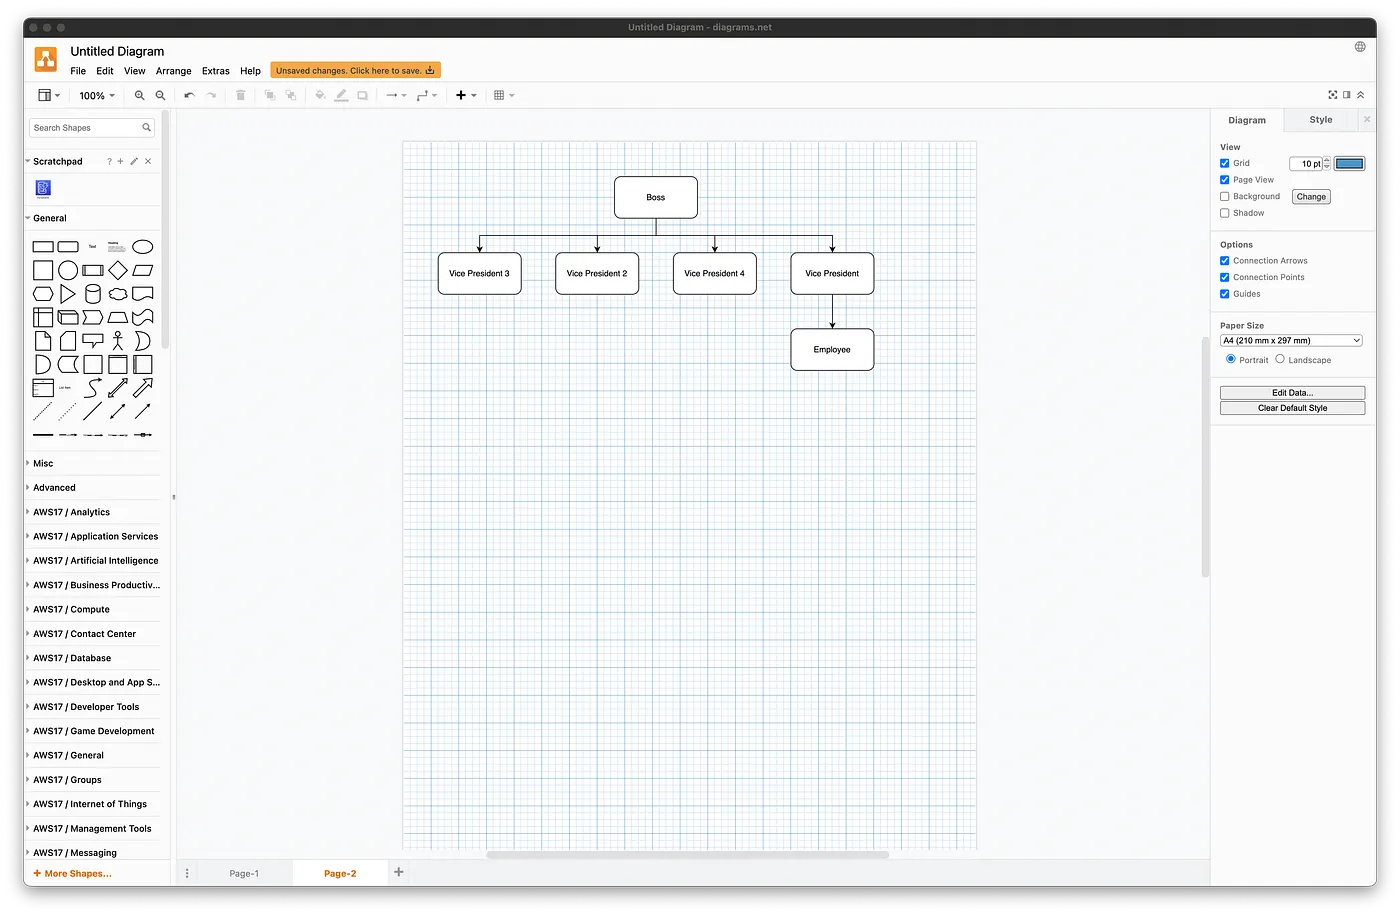Click the pencil icon to edit Scratchpad
Image resolution: width=1400 pixels, height=915 pixels.
tap(134, 160)
